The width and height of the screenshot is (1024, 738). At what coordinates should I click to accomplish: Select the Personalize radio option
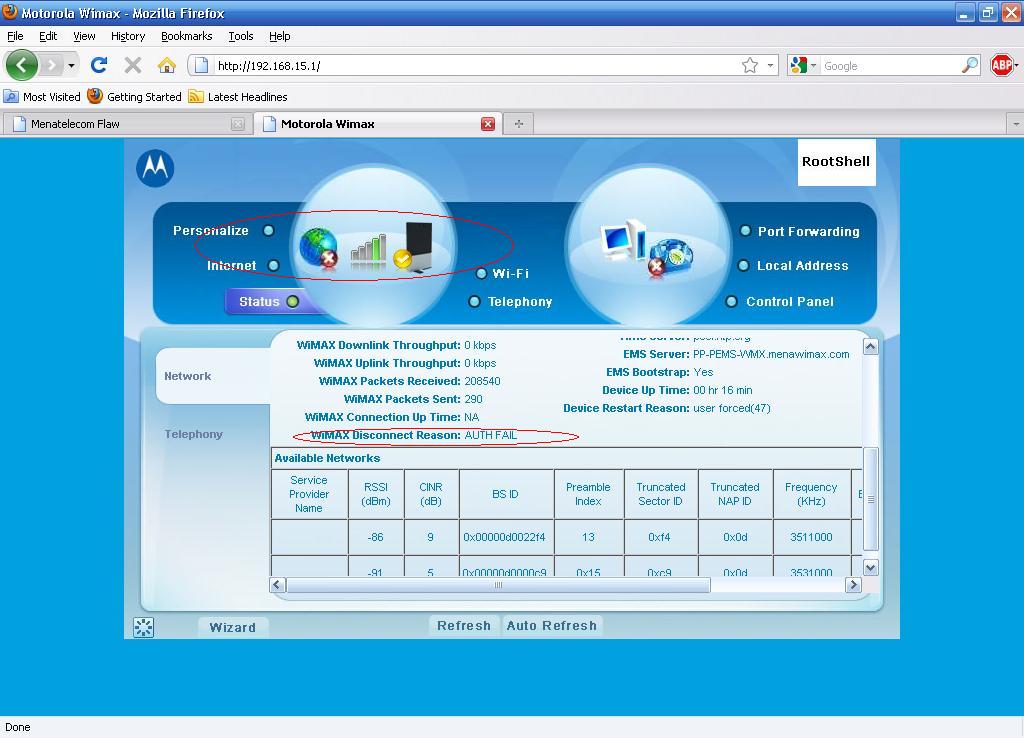[268, 231]
